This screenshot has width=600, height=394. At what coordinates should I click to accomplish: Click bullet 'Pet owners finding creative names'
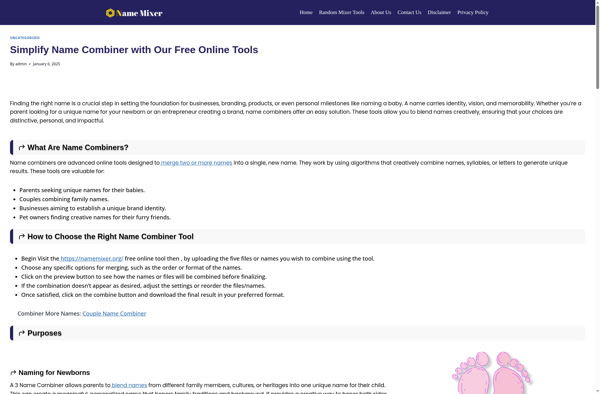point(95,217)
